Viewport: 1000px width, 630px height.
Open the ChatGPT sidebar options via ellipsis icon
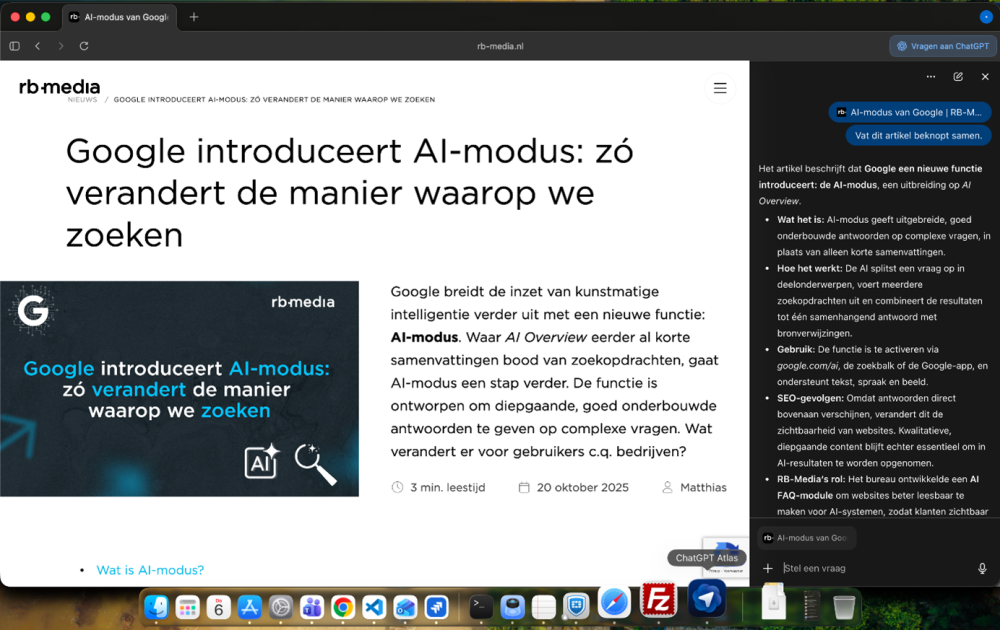(930, 77)
